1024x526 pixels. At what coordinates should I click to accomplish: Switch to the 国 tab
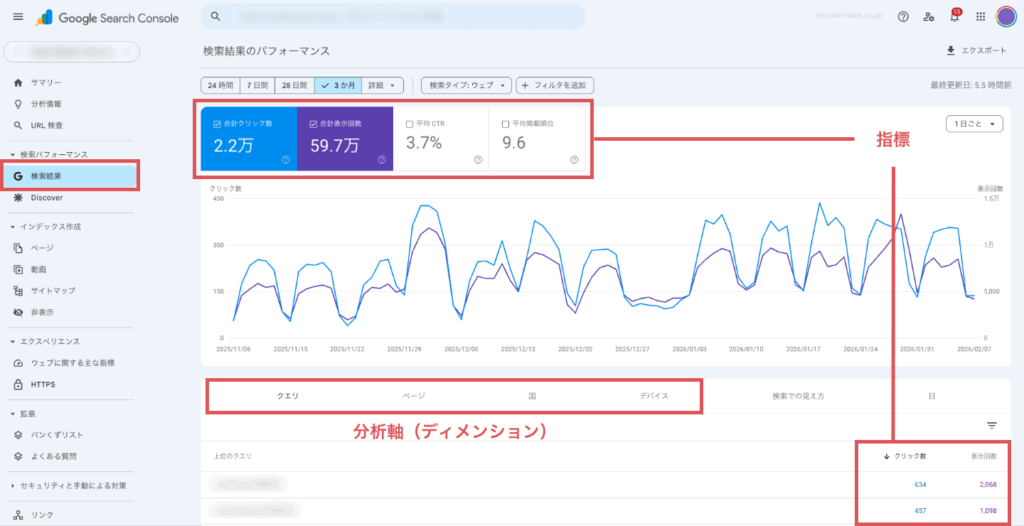click(533, 396)
